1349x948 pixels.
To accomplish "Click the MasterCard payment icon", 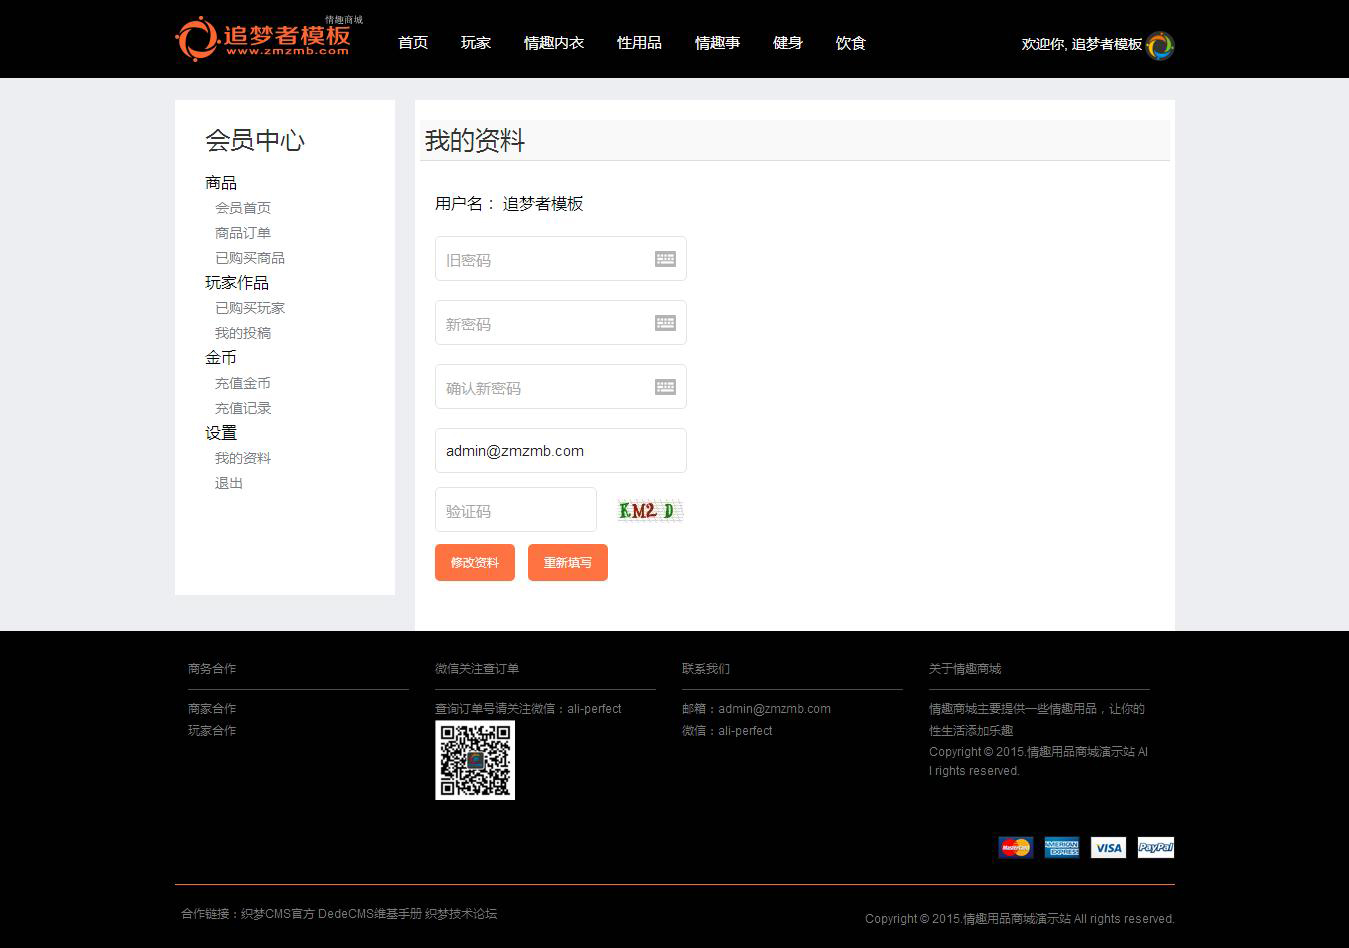I will tap(1015, 848).
